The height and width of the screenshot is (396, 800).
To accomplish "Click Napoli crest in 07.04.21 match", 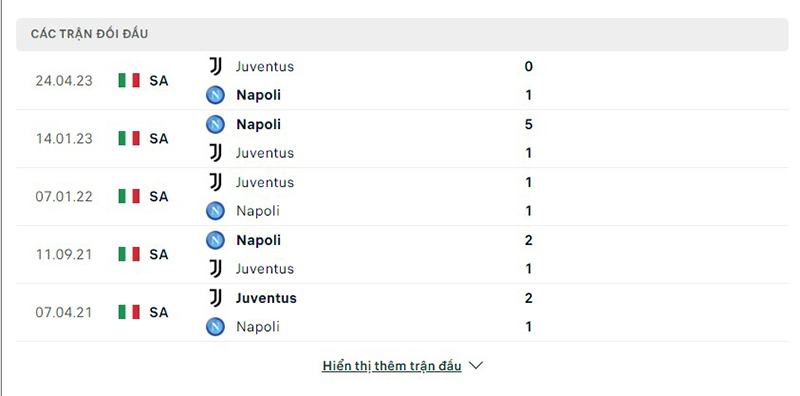I will pyautogui.click(x=215, y=327).
